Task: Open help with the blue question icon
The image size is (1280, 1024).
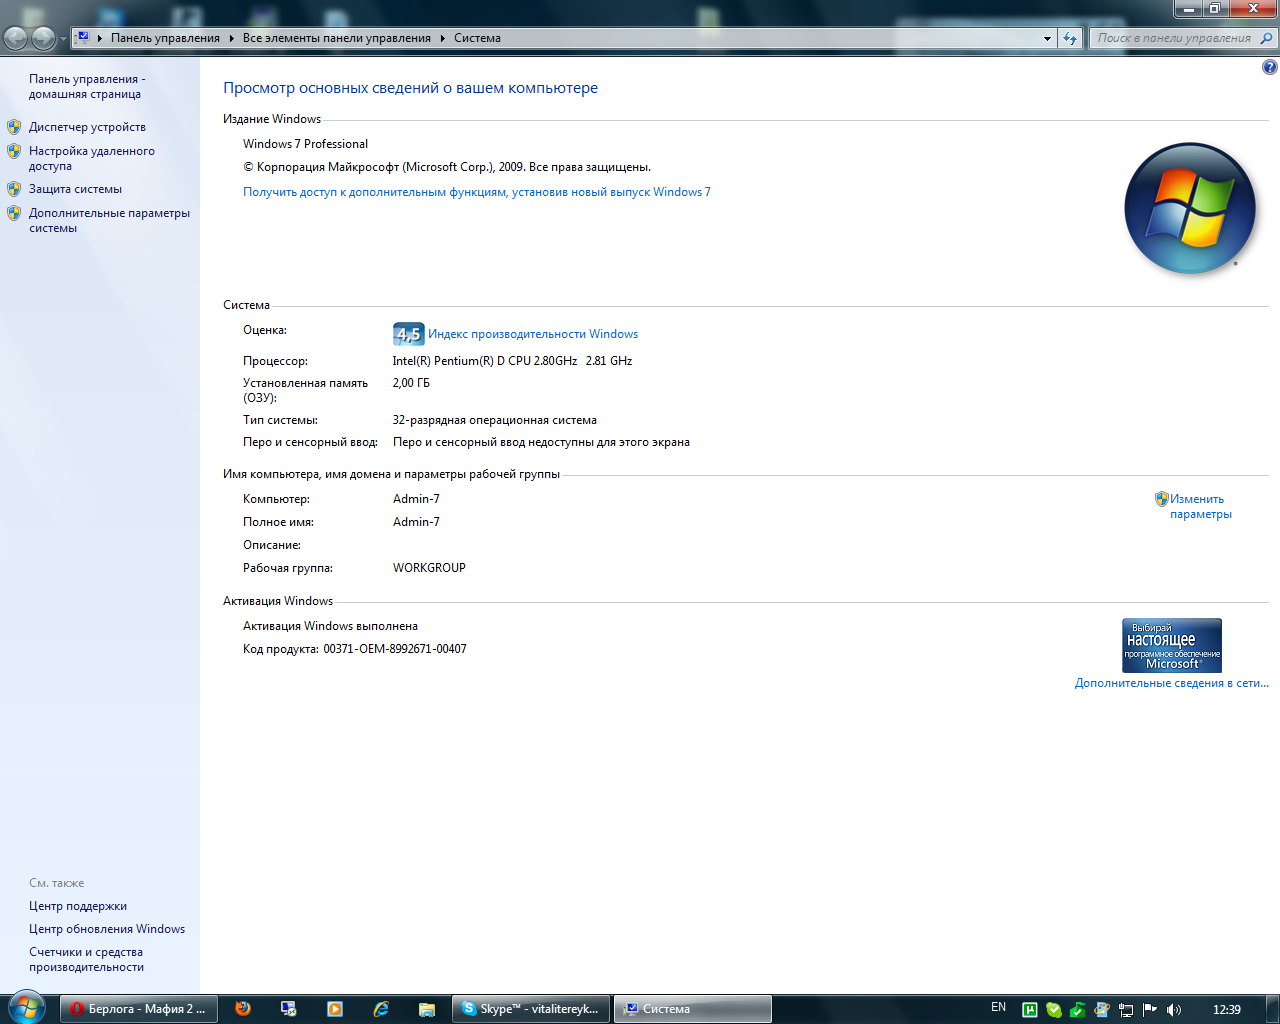Action: (x=1269, y=67)
